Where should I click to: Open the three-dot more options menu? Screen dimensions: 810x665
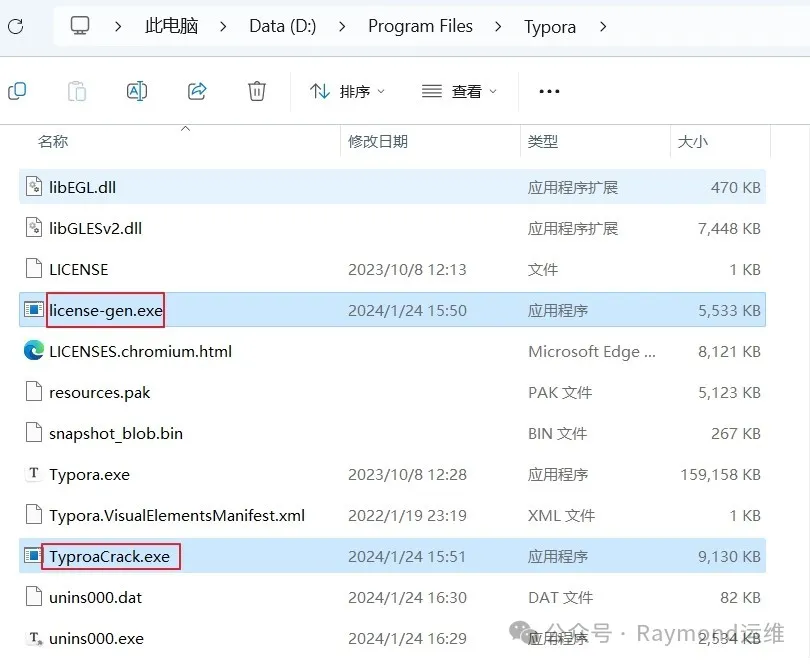tap(549, 91)
